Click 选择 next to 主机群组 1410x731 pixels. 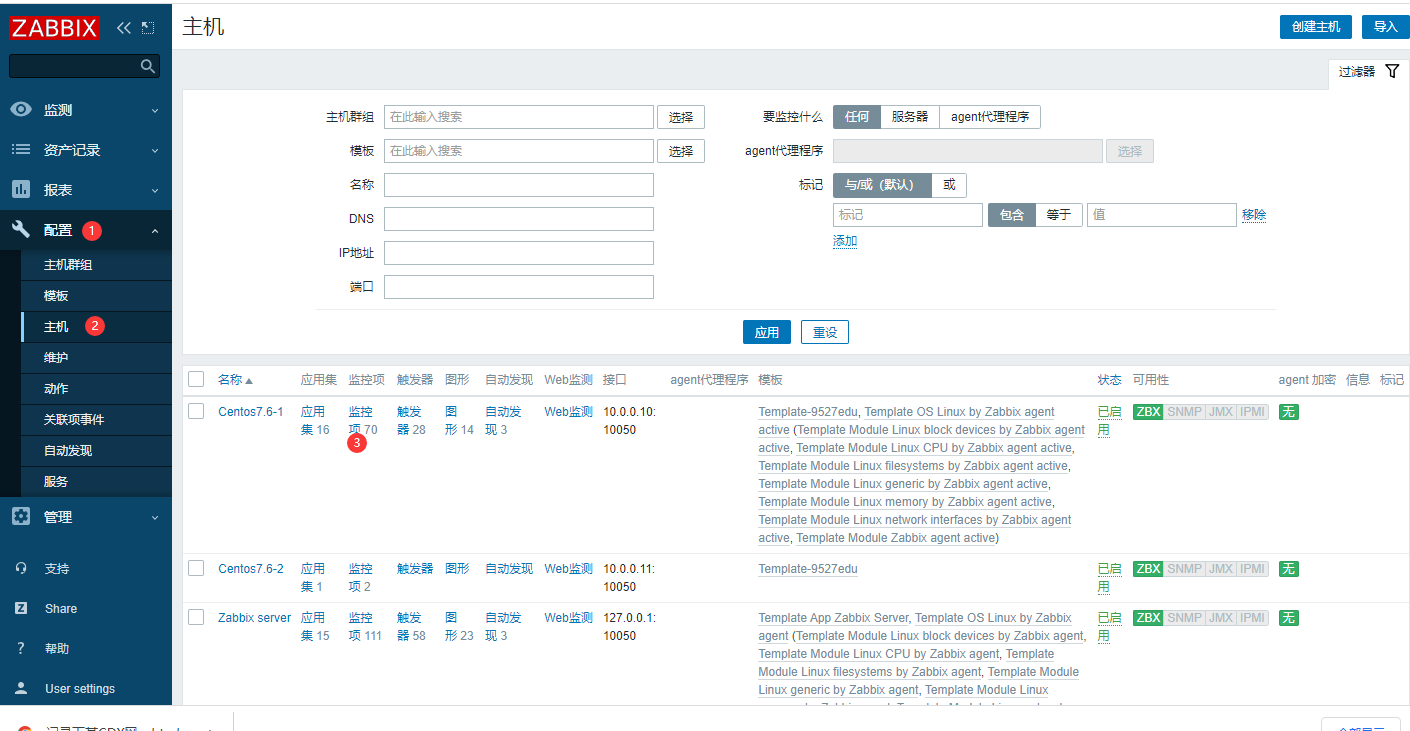(x=681, y=117)
